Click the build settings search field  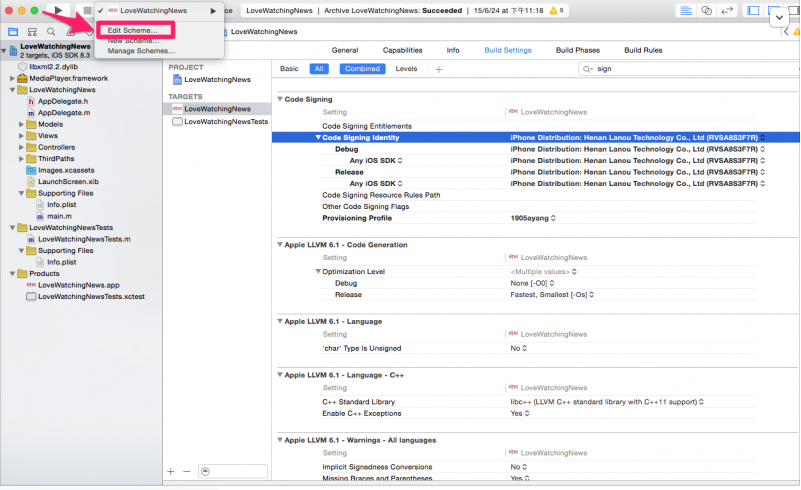tap(690, 69)
